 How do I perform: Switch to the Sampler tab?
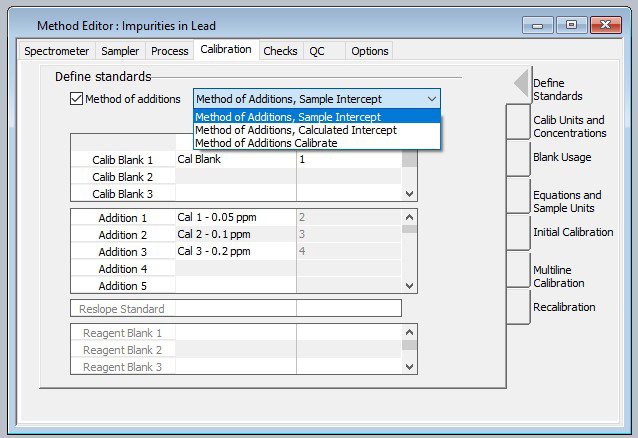[120, 51]
